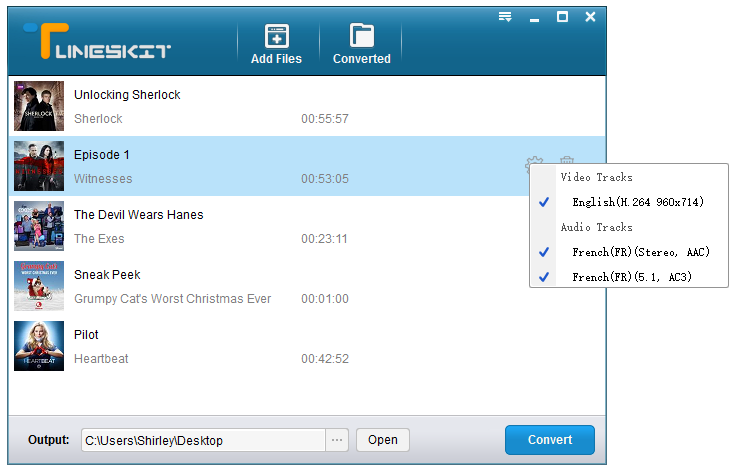Open the menu icon in title bar
The height and width of the screenshot is (470, 734).
click(x=505, y=17)
